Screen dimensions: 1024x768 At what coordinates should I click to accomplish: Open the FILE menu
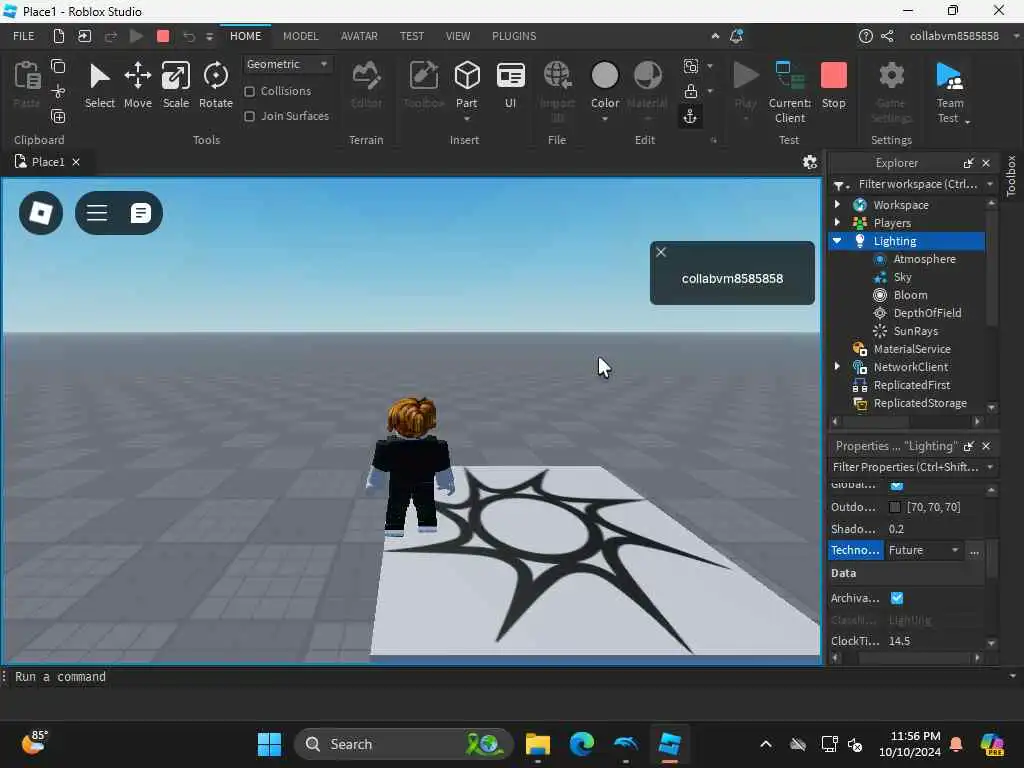[x=24, y=36]
